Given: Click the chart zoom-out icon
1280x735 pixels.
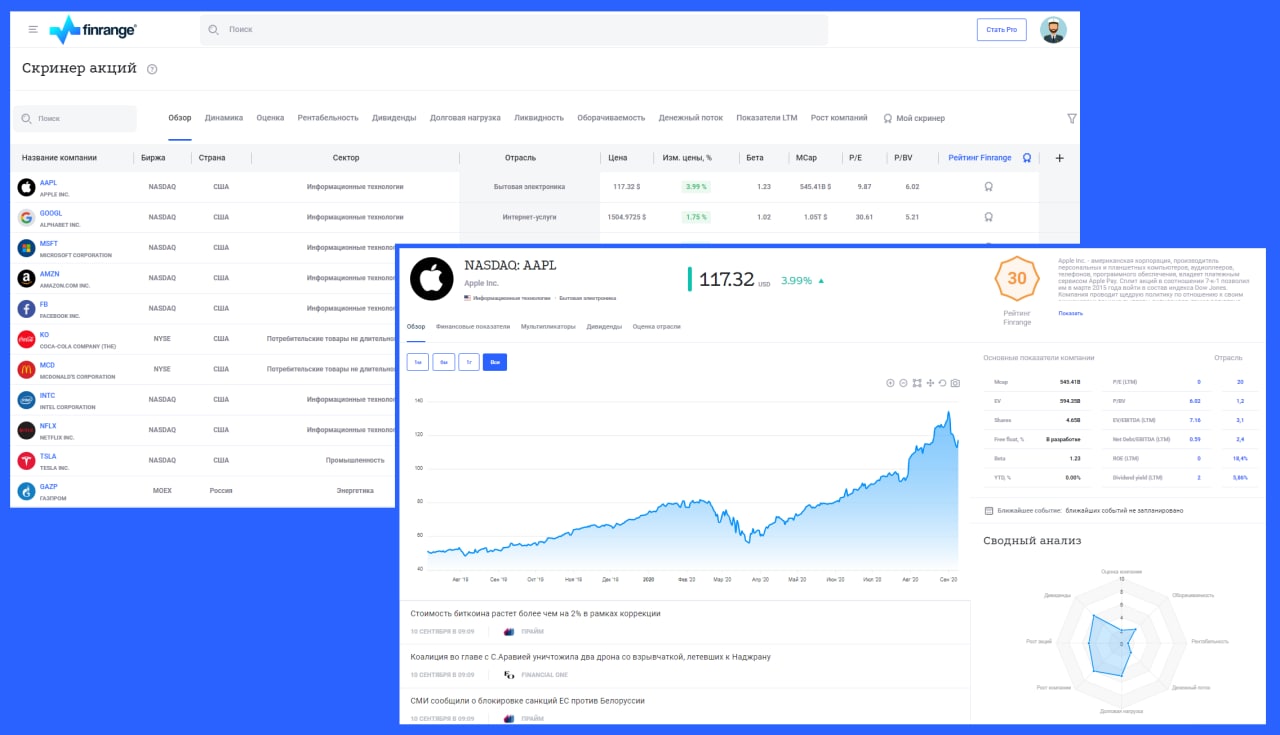Looking at the screenshot, I should [903, 383].
